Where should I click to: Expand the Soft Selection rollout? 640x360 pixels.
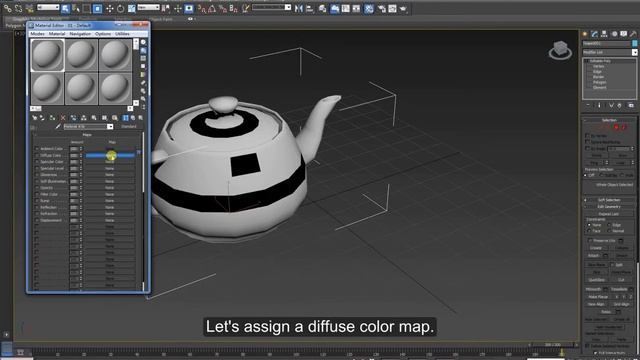tap(609, 200)
